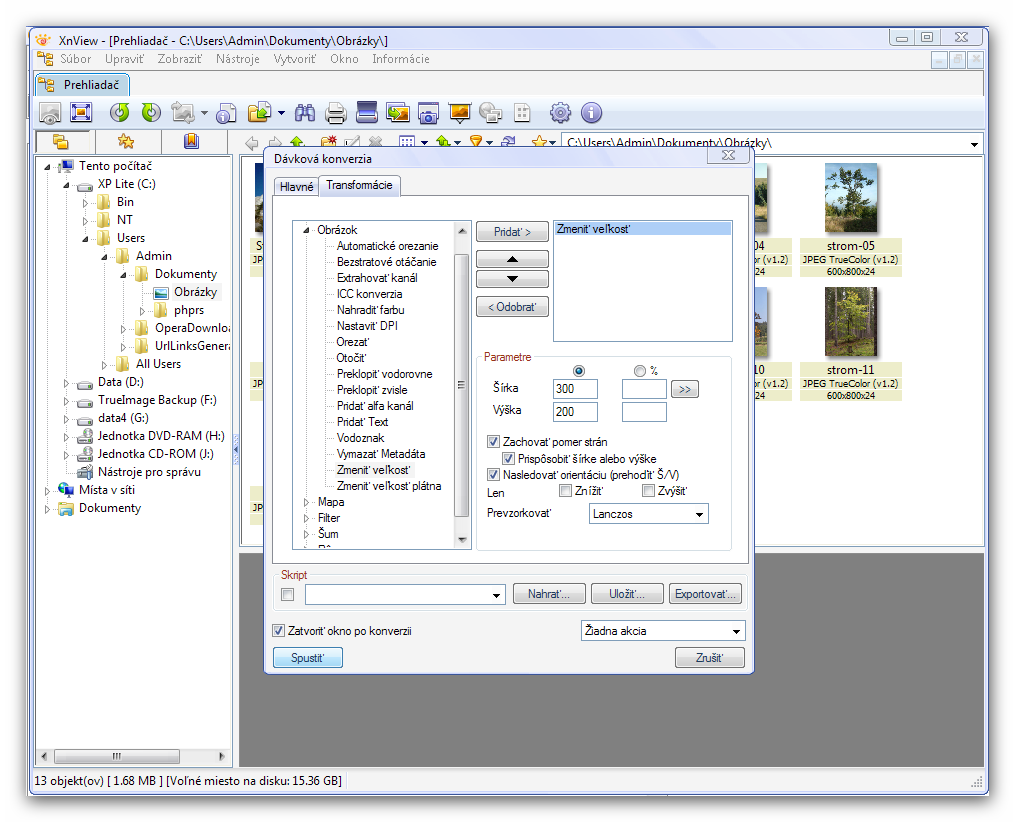Click the fullscreen view icon
The width and height of the screenshot is (1015, 822).
(x=81, y=113)
